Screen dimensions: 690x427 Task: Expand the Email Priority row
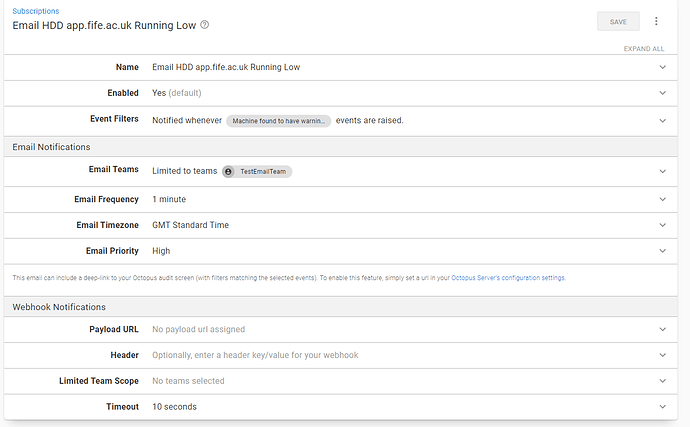[662, 251]
